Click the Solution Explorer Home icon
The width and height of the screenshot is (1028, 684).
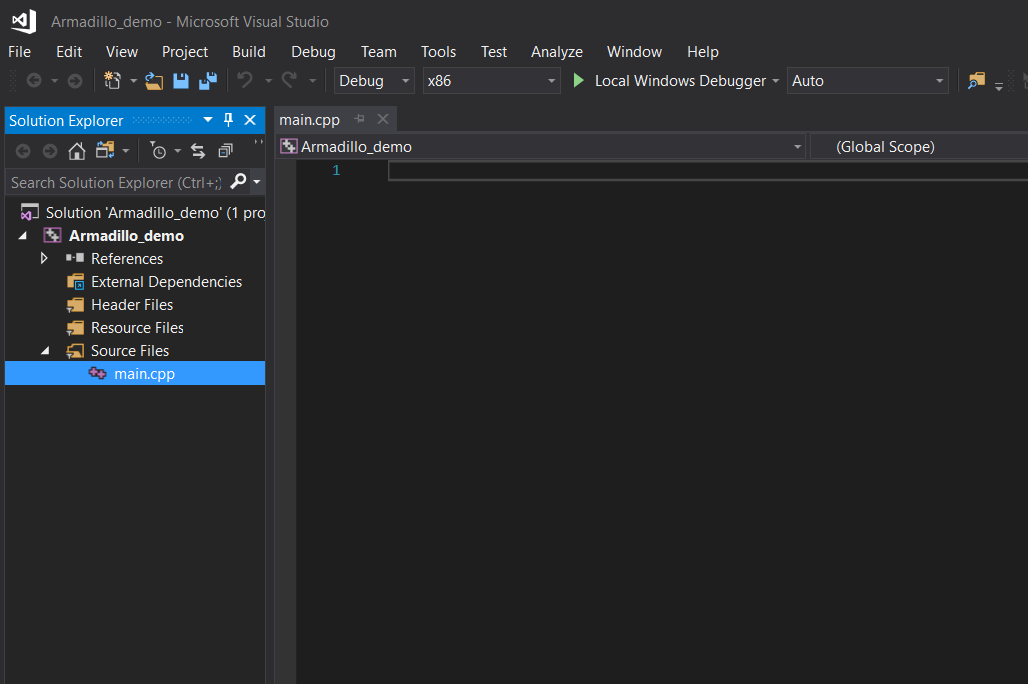coord(77,151)
